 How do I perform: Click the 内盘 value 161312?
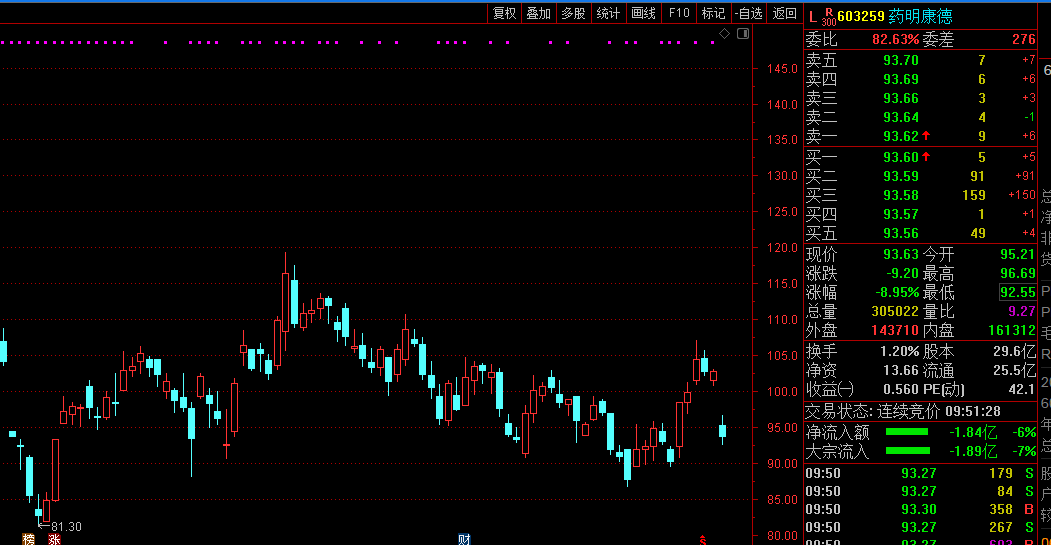(1012, 330)
